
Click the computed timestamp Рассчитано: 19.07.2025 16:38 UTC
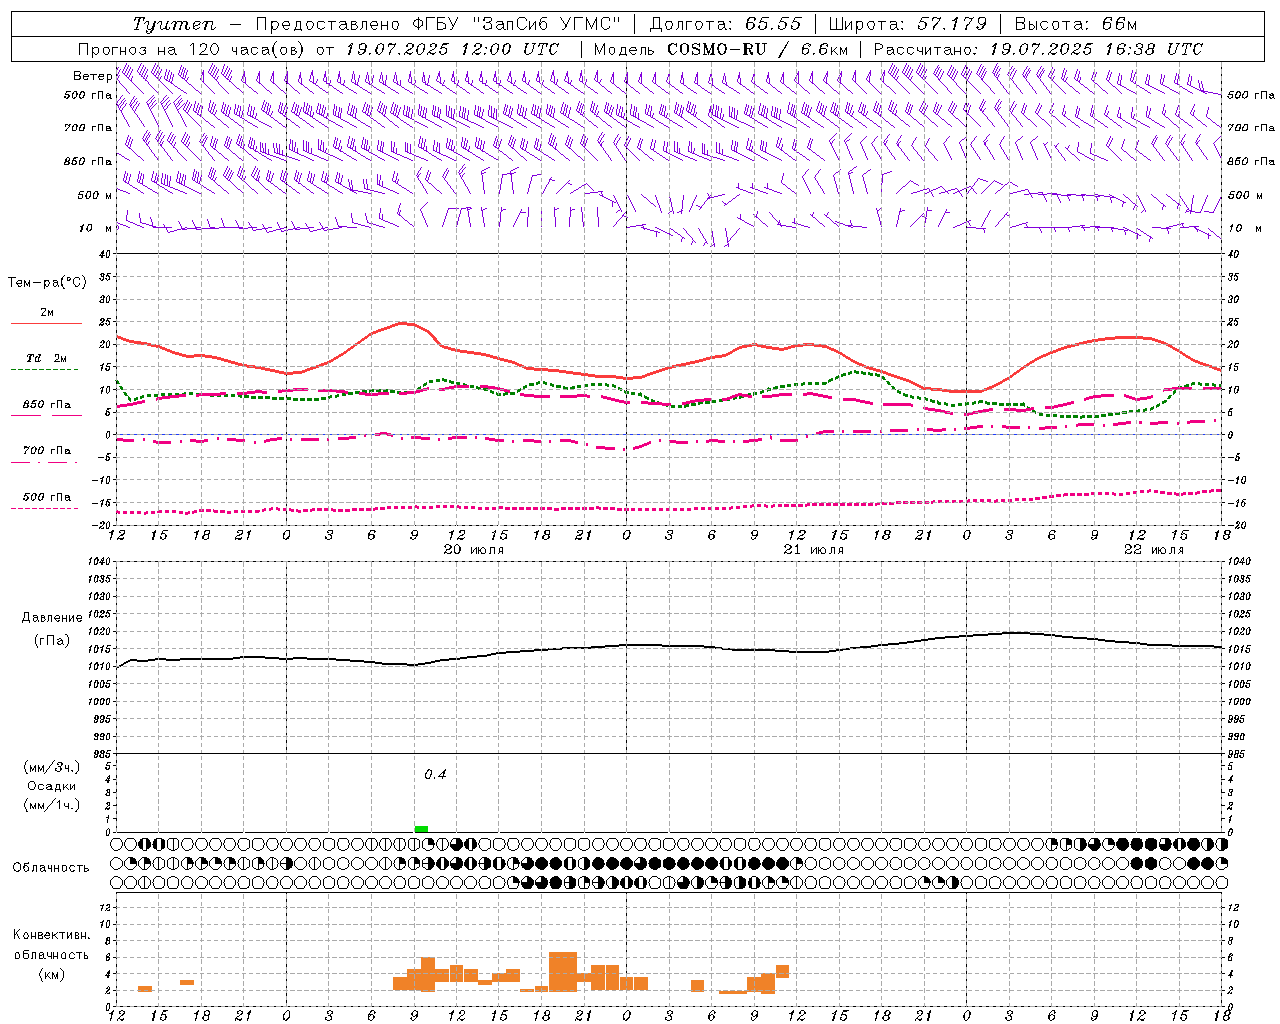click(1038, 49)
